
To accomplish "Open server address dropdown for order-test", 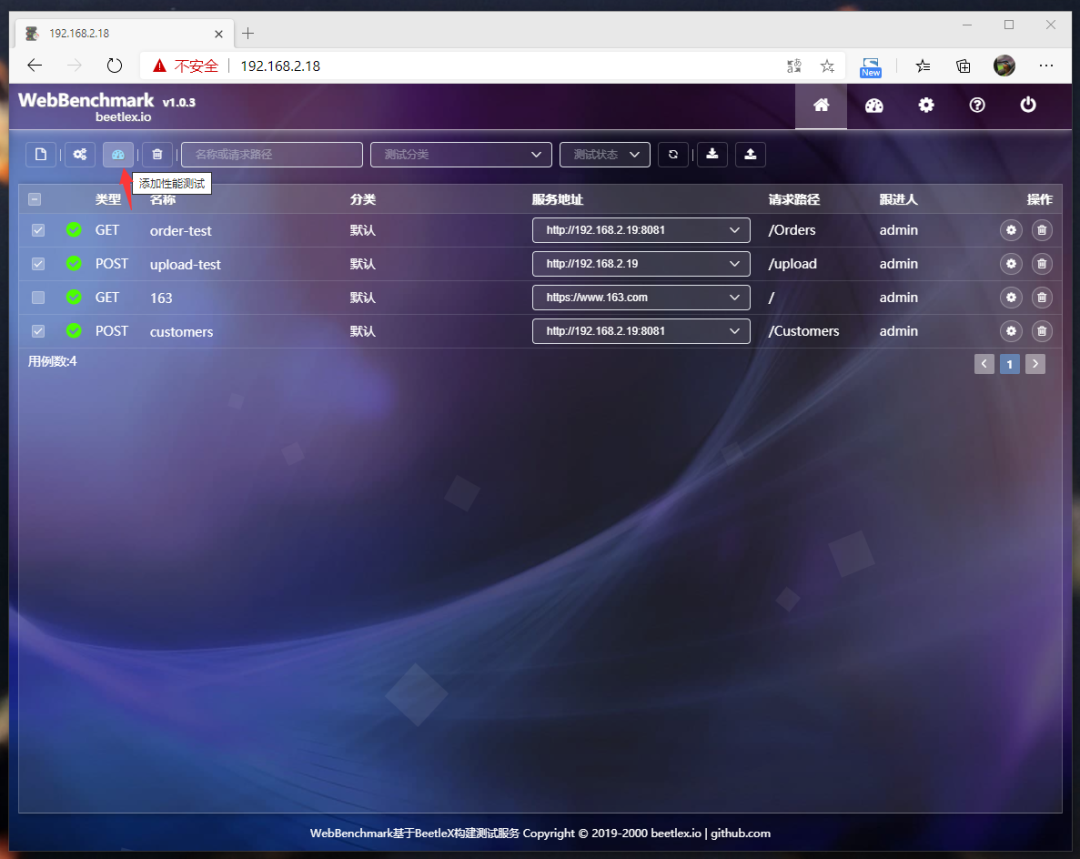I will coord(641,230).
